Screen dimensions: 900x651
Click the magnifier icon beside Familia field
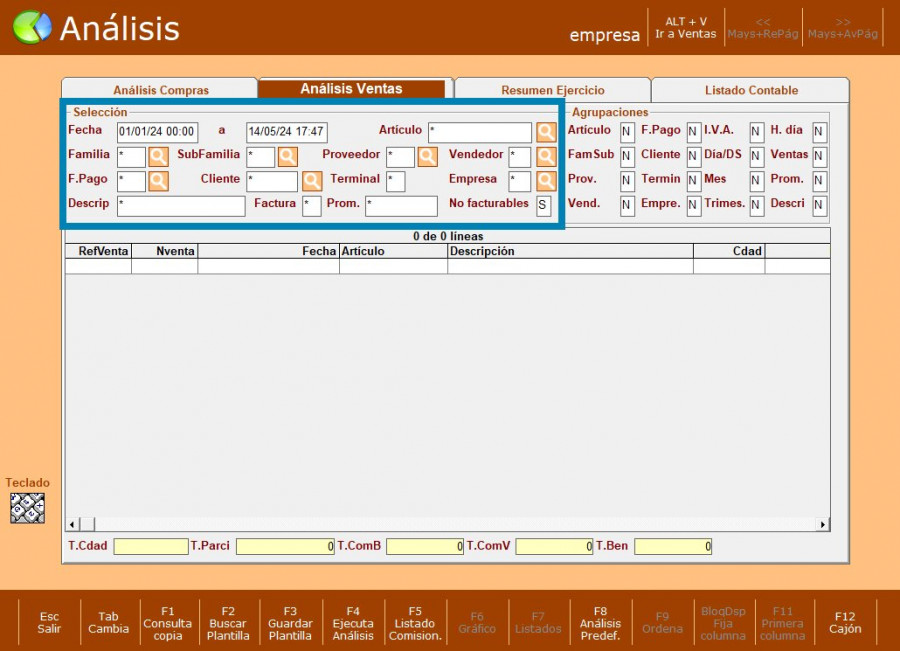158,156
